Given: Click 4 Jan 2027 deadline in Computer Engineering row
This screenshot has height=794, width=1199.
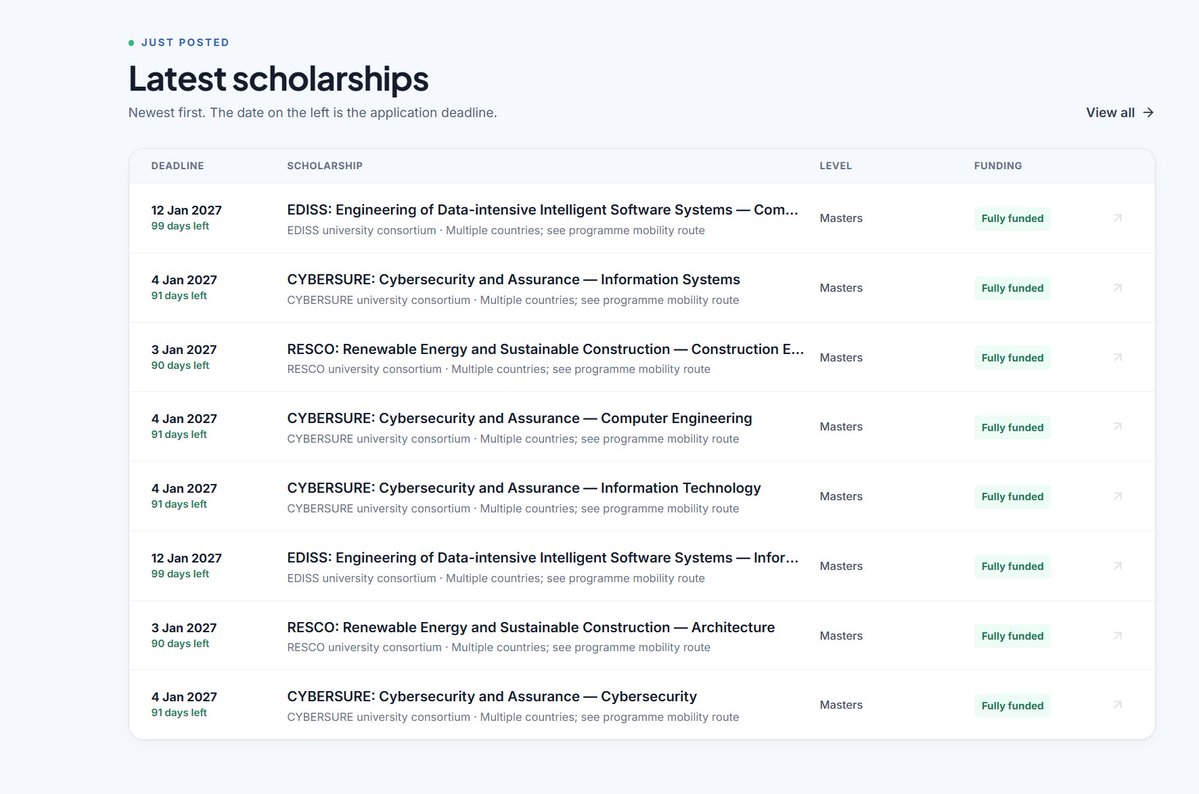Looking at the screenshot, I should coord(184,418).
